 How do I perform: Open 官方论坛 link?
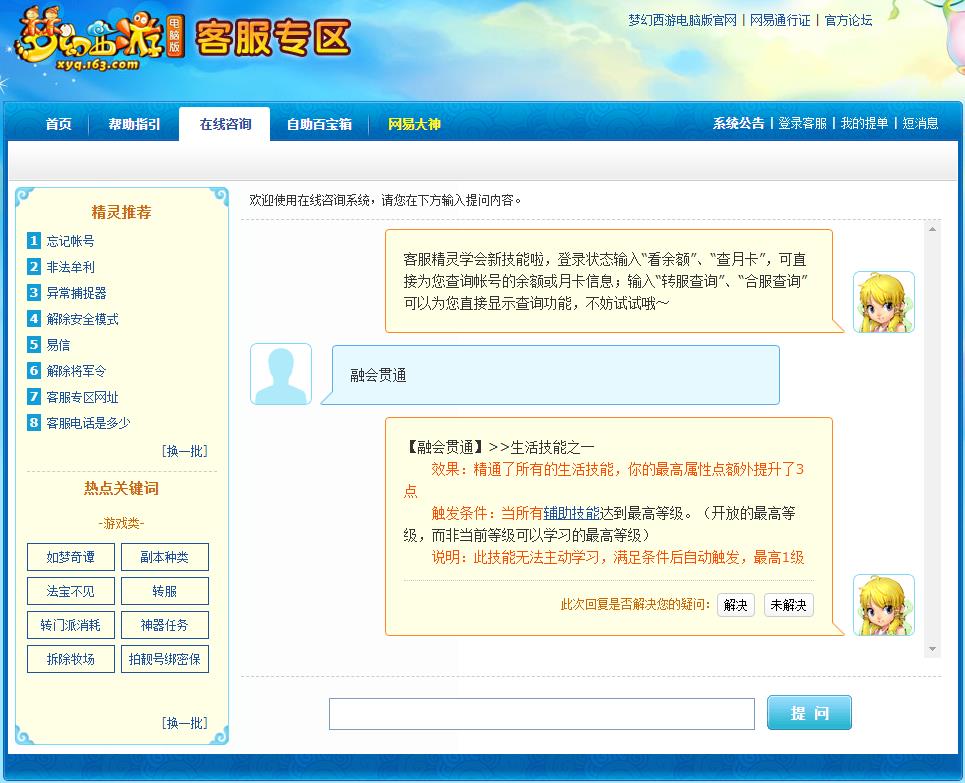[848, 20]
